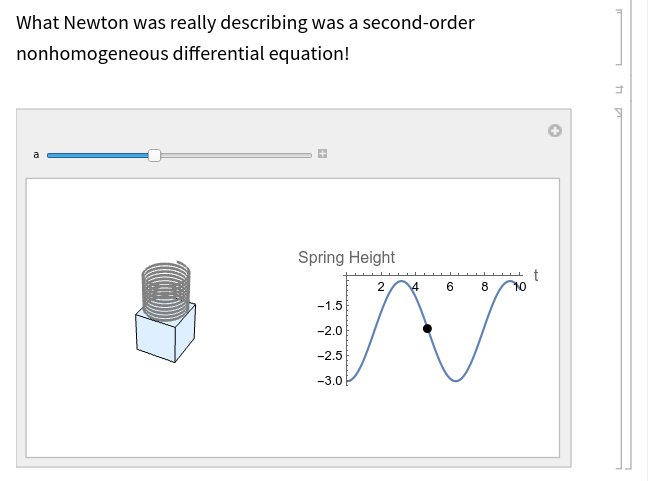
Task: Place cursor in Newton second-order text line
Action: 245,22
